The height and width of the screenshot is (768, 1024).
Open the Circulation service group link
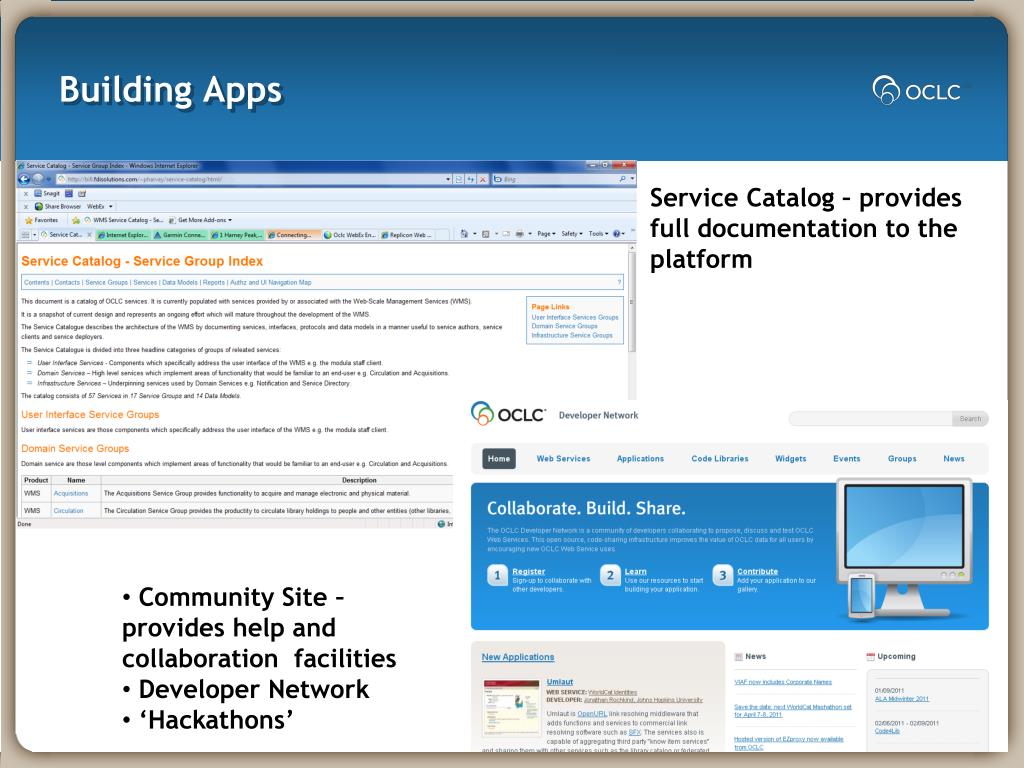(69, 511)
